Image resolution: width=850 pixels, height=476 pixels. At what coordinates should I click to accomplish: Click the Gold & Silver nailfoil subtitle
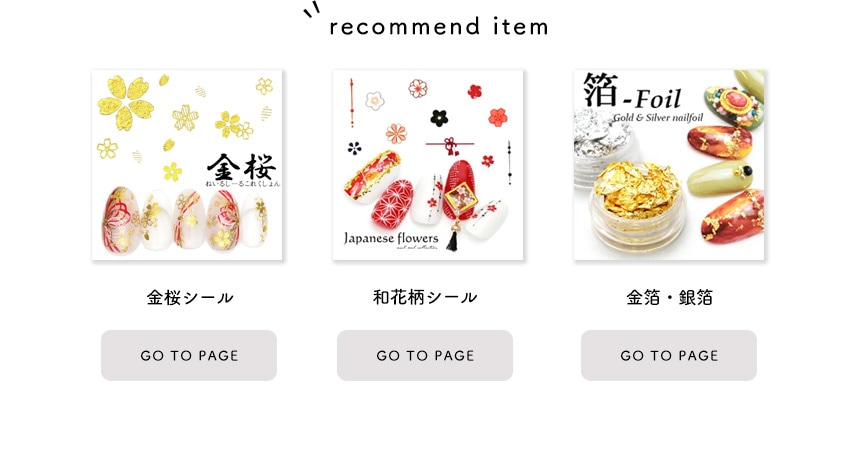(x=658, y=118)
